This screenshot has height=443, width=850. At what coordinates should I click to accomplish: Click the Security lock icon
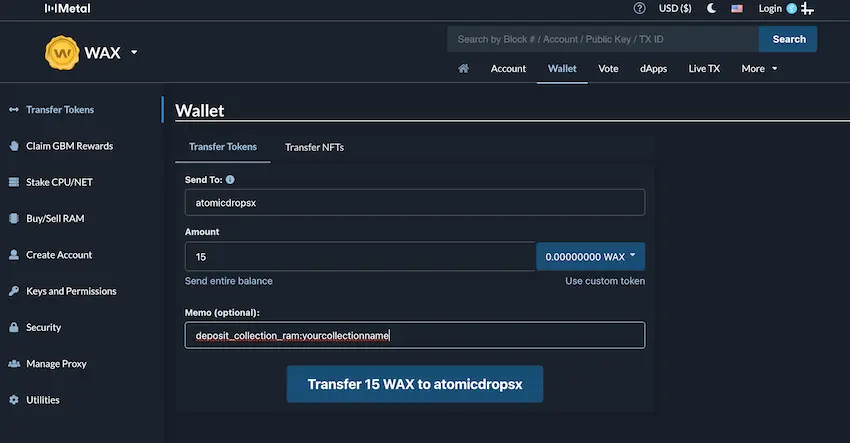(x=14, y=328)
